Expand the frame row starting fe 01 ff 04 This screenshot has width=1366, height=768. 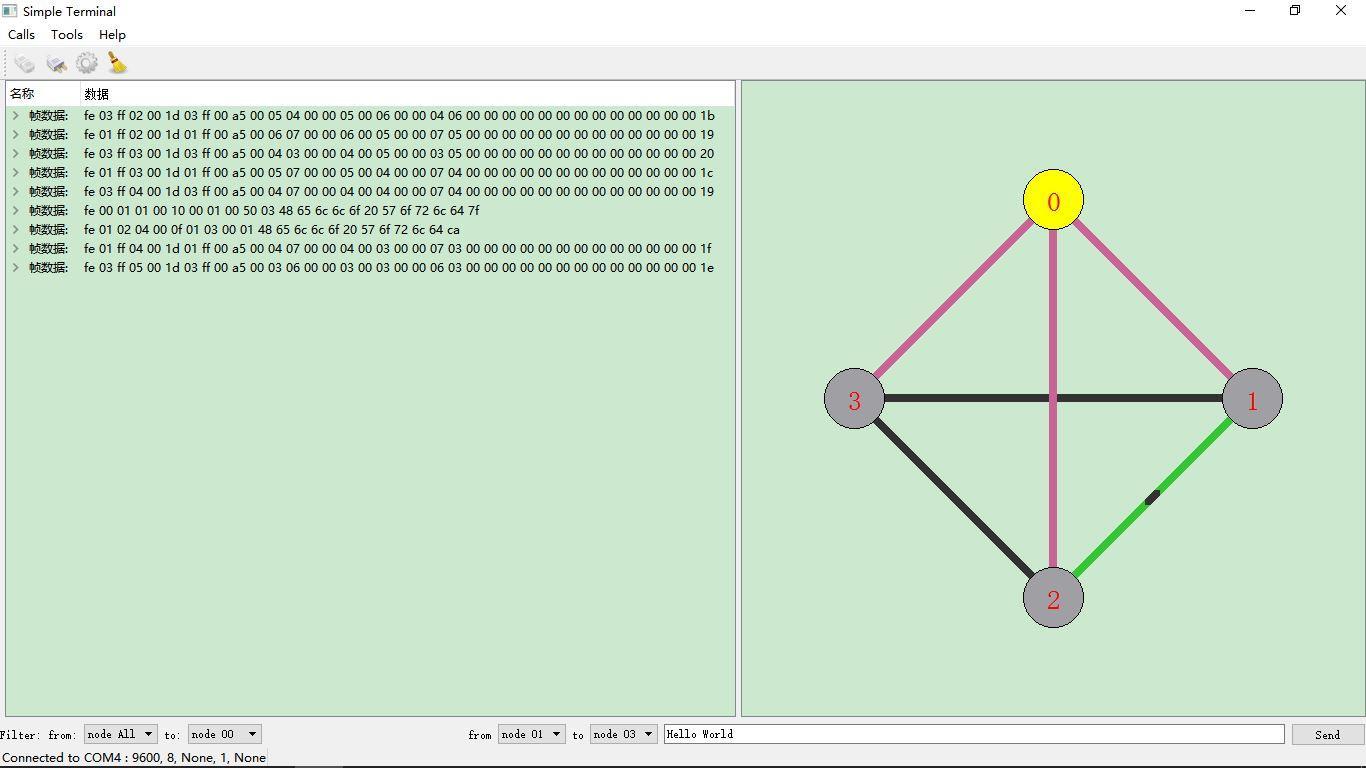click(x=16, y=248)
